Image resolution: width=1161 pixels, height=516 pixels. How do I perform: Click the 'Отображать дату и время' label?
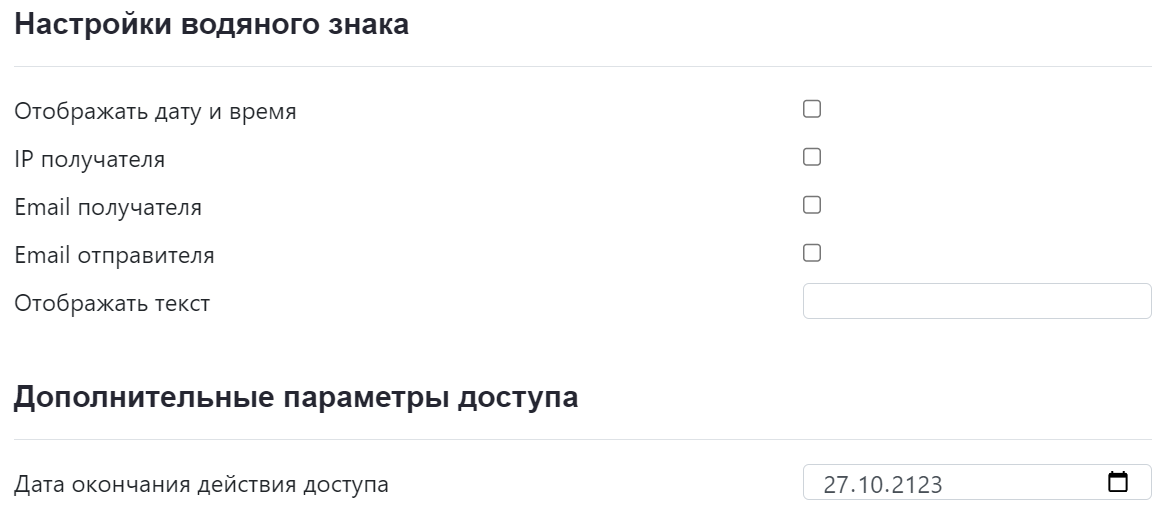coord(155,112)
